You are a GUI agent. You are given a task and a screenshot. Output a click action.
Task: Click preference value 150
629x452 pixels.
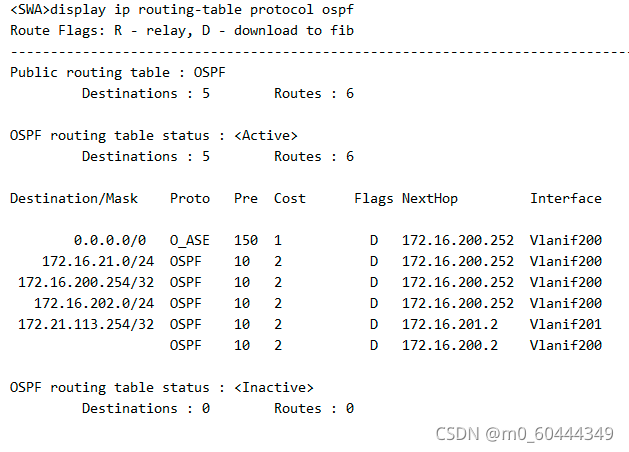[x=246, y=240]
